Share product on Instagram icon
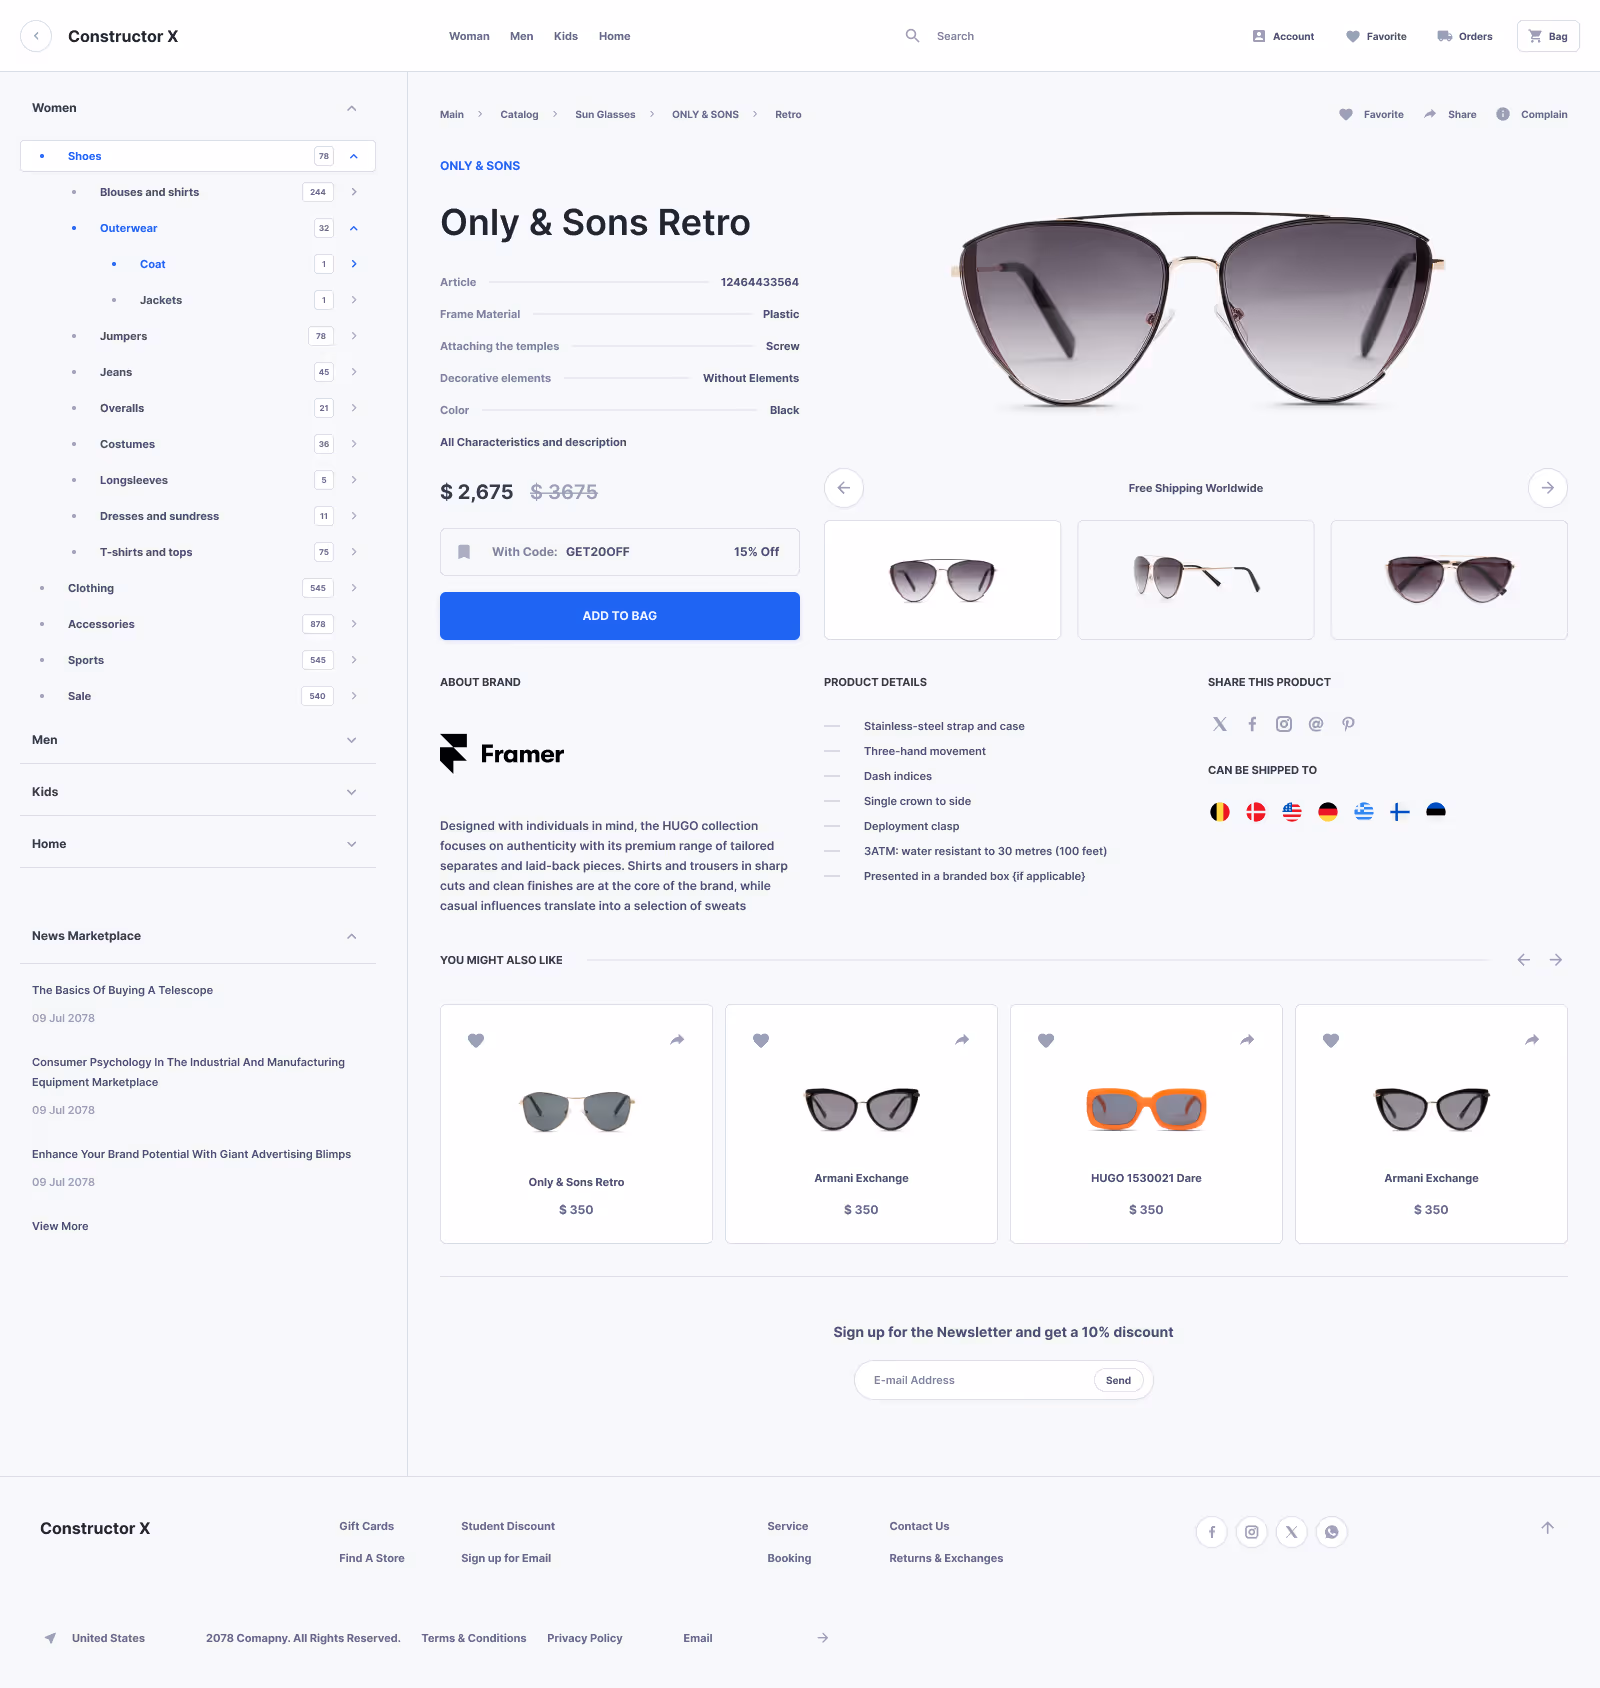The height and width of the screenshot is (1688, 1600). pyautogui.click(x=1284, y=724)
